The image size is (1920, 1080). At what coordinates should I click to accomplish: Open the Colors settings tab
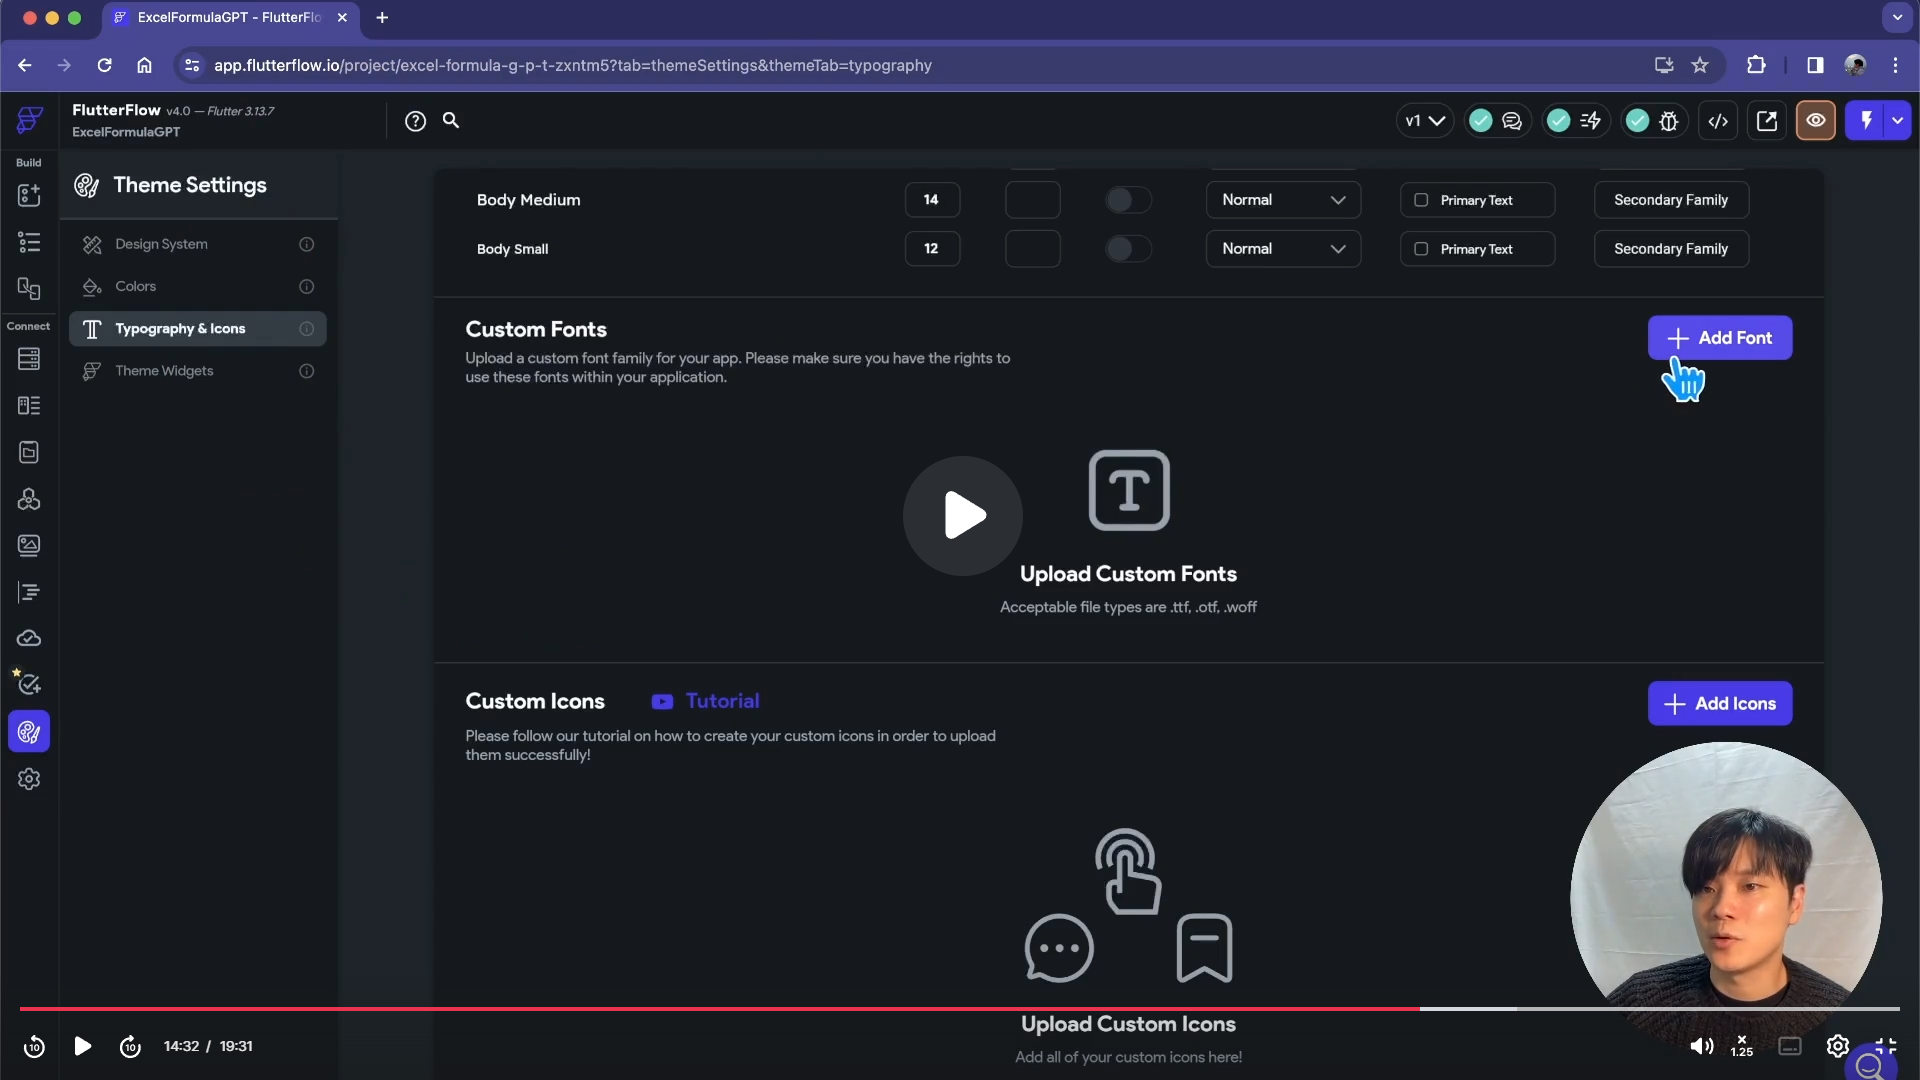point(198,286)
